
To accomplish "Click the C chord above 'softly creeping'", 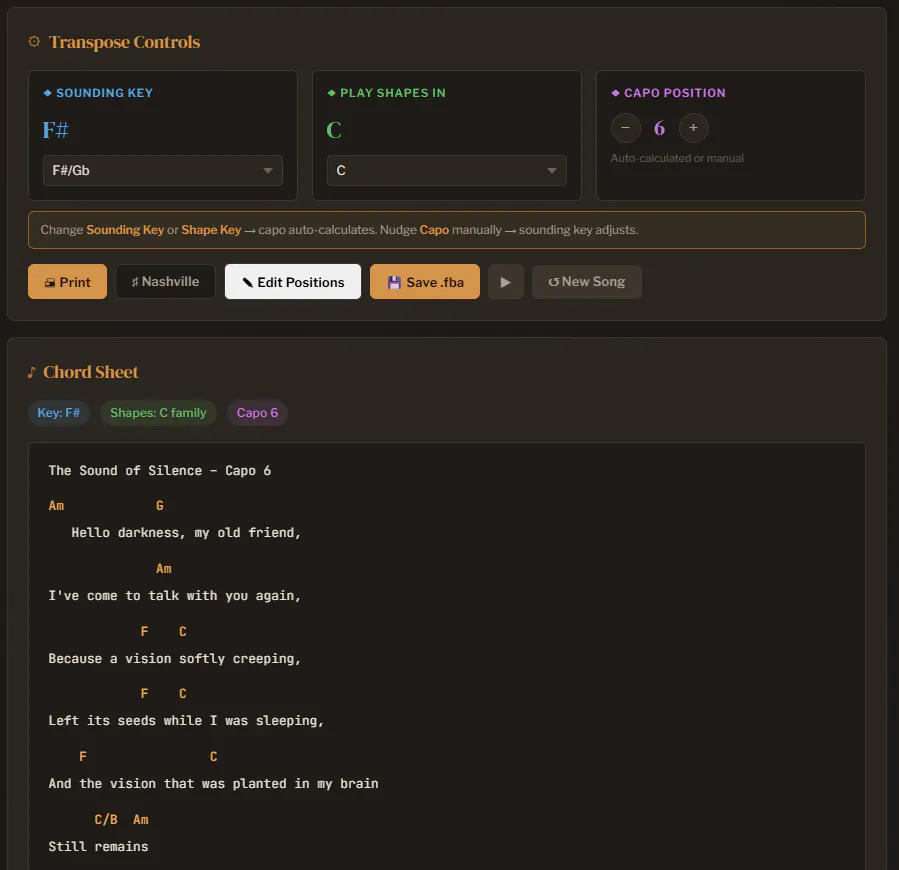I will pyautogui.click(x=183, y=632).
